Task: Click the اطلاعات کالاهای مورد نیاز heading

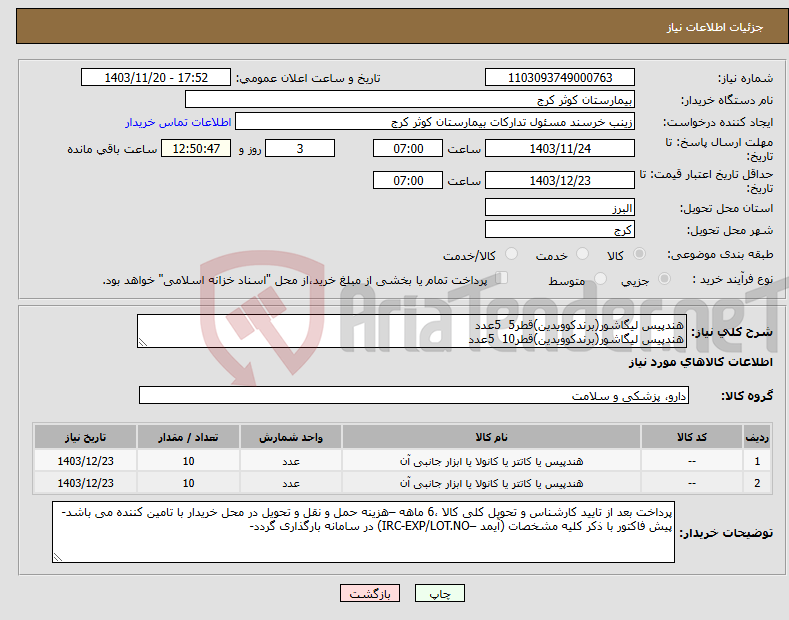Action: coord(700,362)
